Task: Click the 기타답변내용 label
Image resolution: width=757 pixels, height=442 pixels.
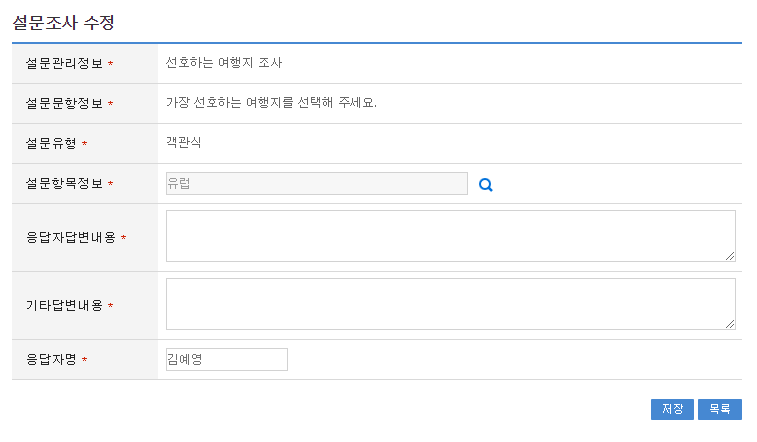Action: coord(65,306)
